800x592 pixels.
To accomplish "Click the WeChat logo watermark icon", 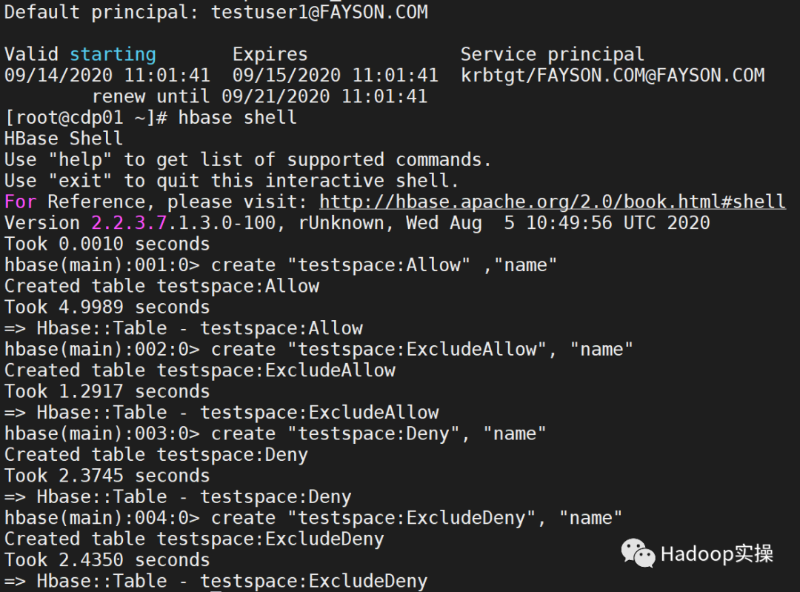I will (638, 553).
